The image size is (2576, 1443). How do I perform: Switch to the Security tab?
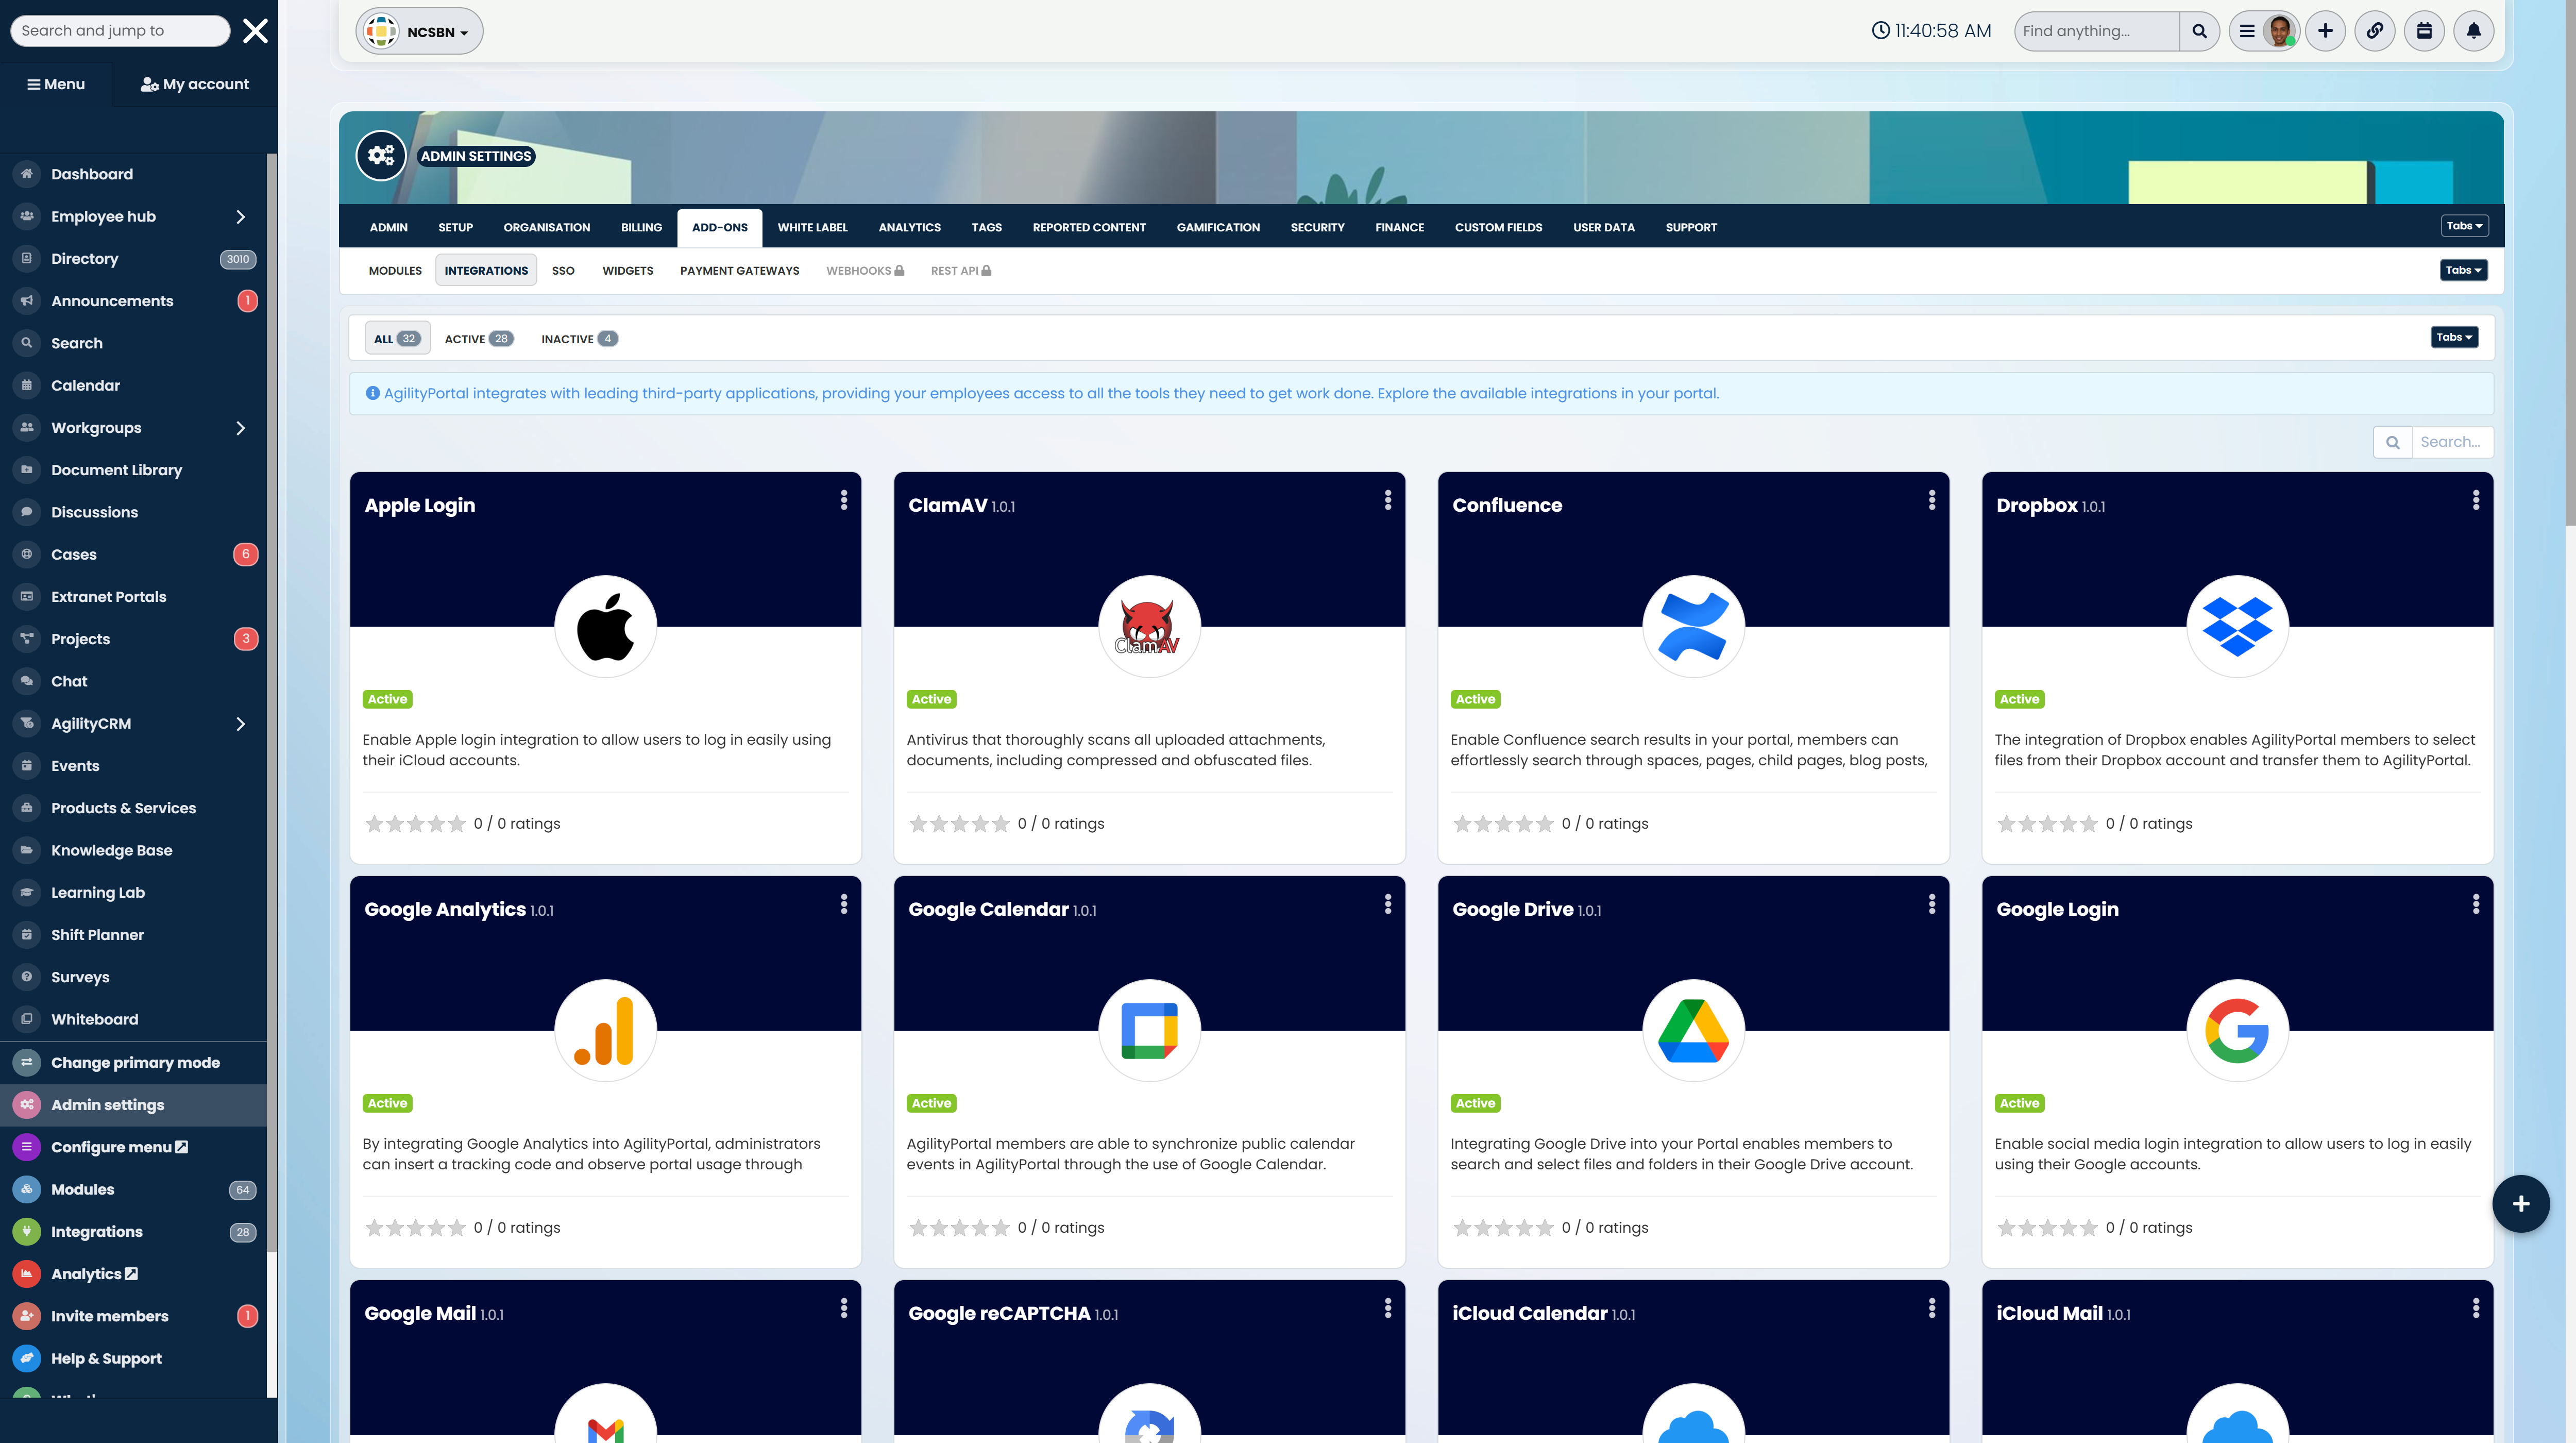(x=1317, y=228)
